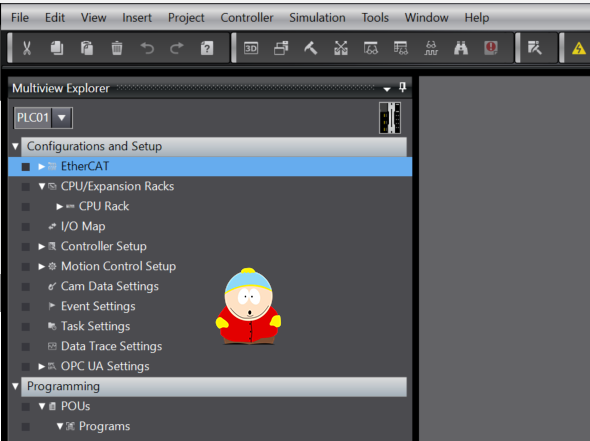Click the Data Trace Settings icon
Screen dimensions: 590x441
tap(52, 346)
